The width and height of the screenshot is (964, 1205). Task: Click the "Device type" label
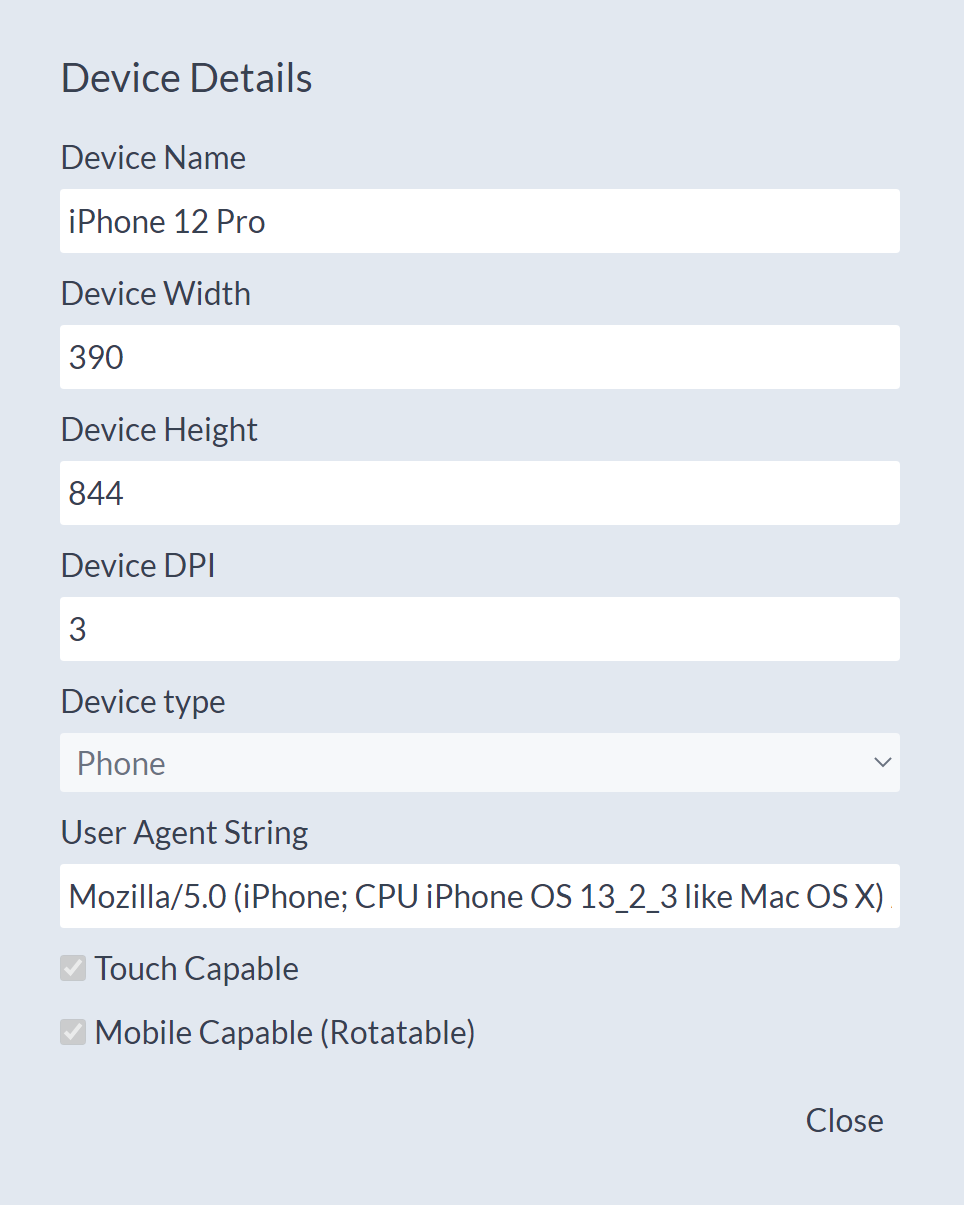coord(143,702)
